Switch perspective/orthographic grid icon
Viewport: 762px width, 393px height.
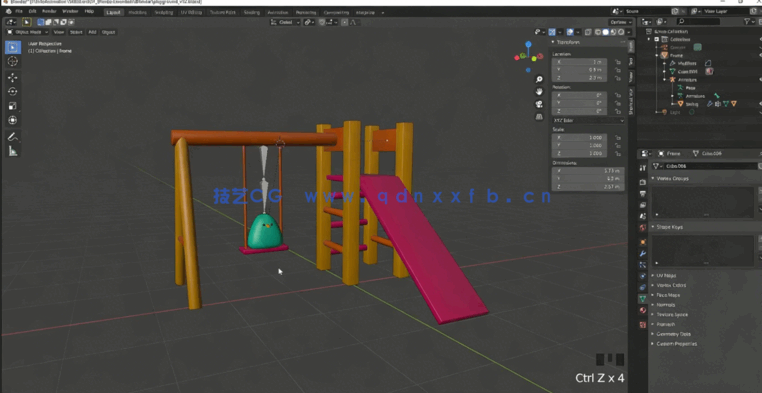[539, 117]
